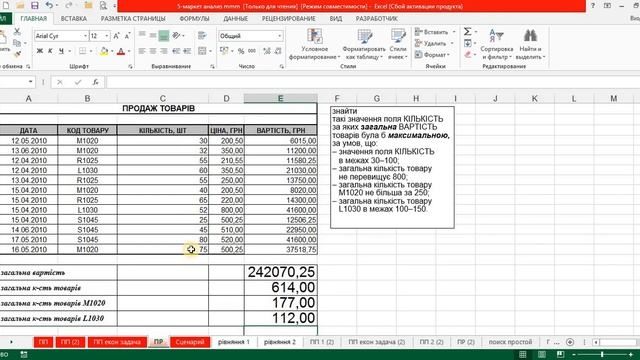Switch to the Сценарій sheet tab

tap(190, 342)
